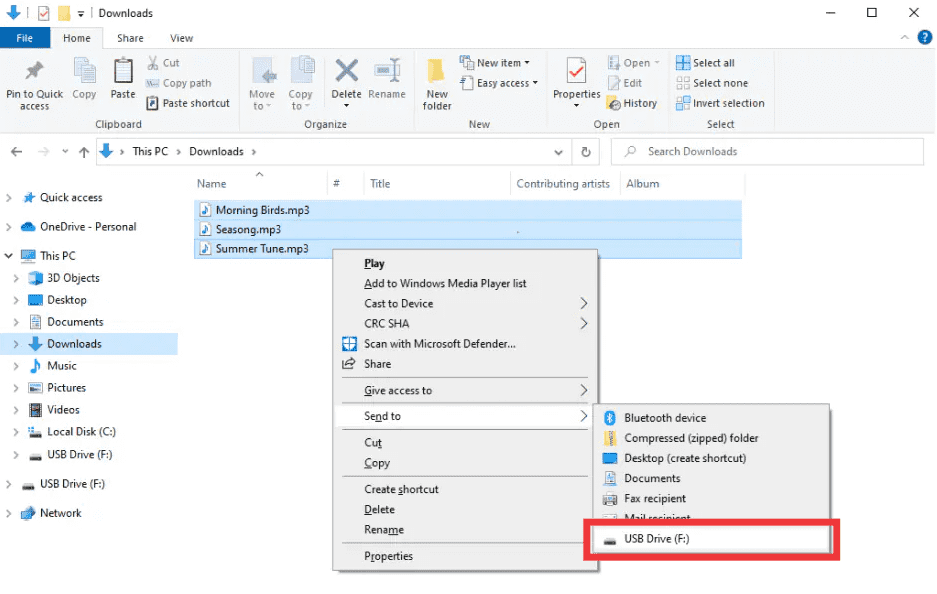
Task: Click the Cut scissors button in the ribbon
Action: click(x=163, y=63)
